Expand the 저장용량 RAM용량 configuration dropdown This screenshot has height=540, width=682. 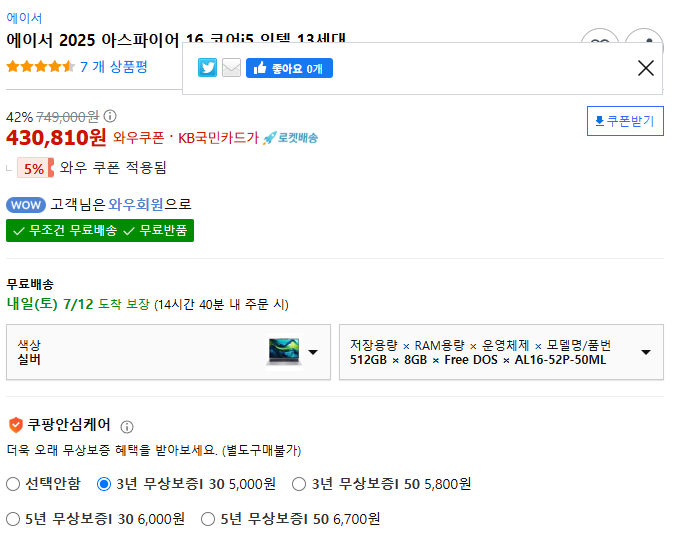click(x=501, y=352)
